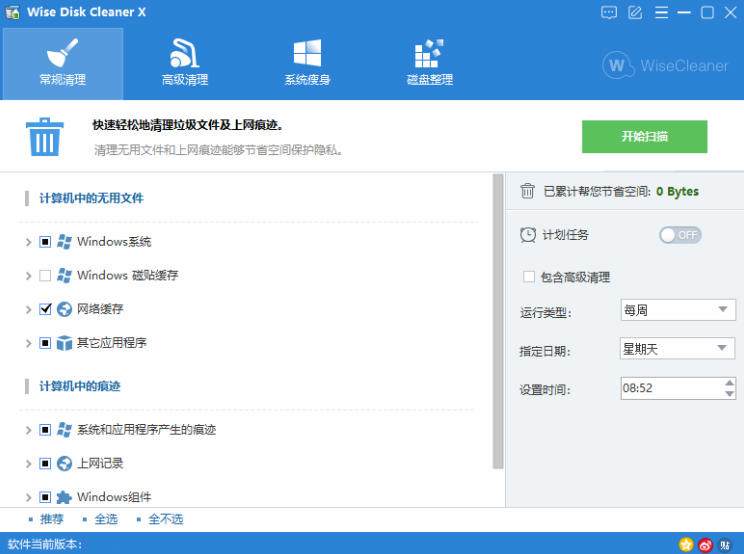The width and height of the screenshot is (744, 554).
Task: Click the yellow star Qzone icon
Action: 686,545
